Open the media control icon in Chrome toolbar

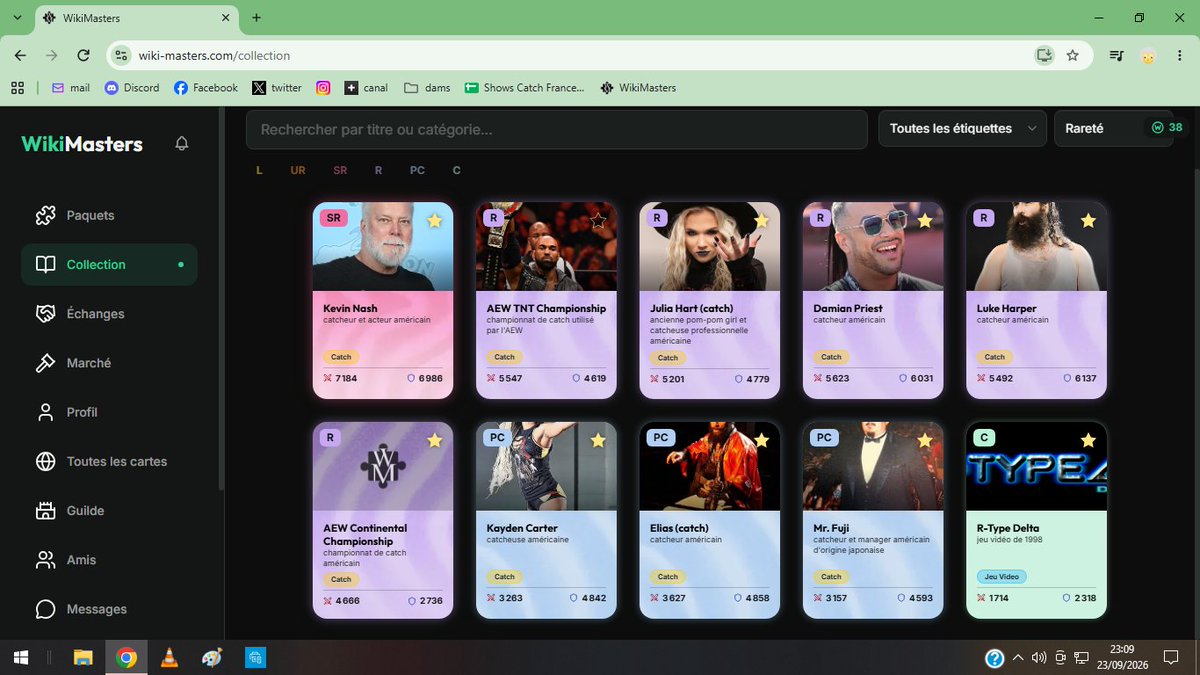pos(1116,56)
